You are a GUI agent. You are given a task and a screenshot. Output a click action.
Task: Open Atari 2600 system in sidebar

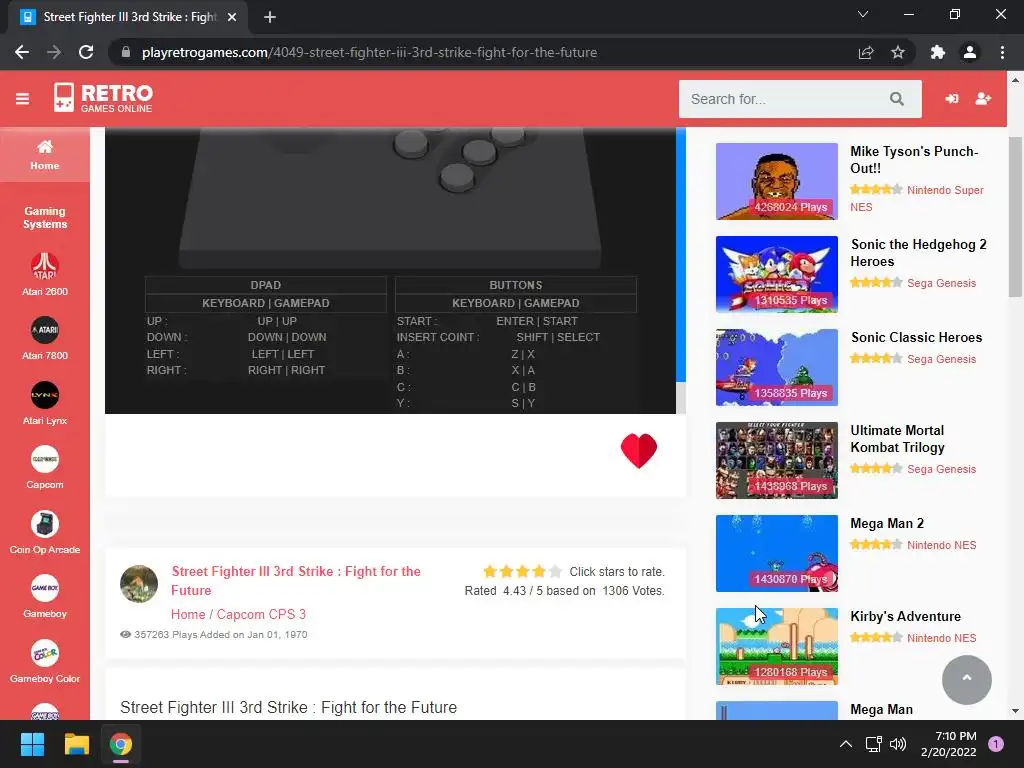coord(44,274)
